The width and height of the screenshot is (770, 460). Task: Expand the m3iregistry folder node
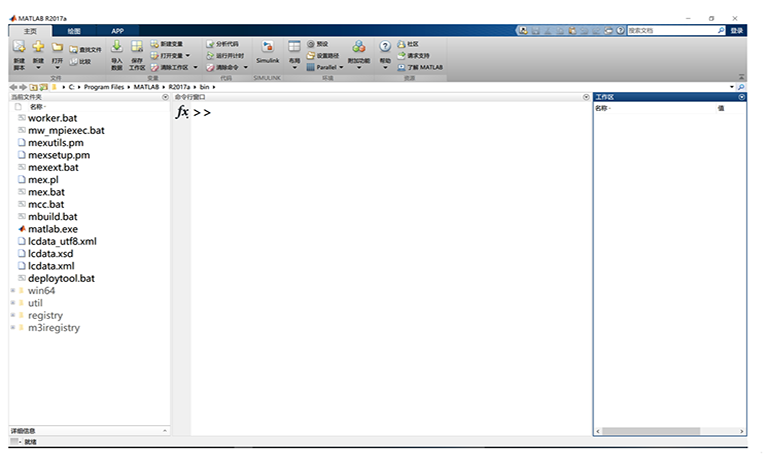(12, 328)
